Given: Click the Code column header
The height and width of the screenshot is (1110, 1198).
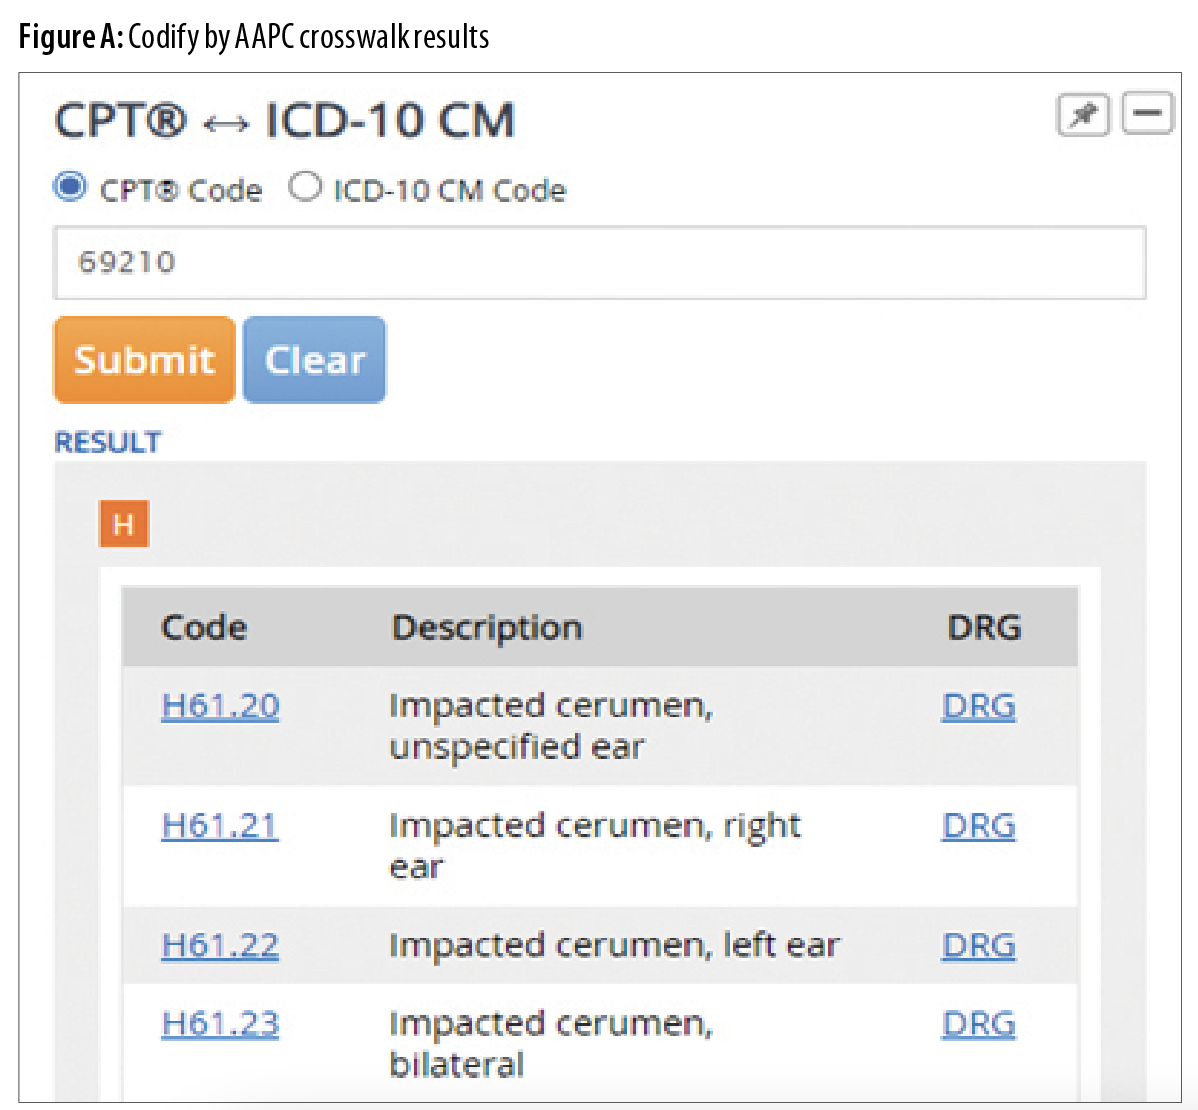Looking at the screenshot, I should 203,628.
